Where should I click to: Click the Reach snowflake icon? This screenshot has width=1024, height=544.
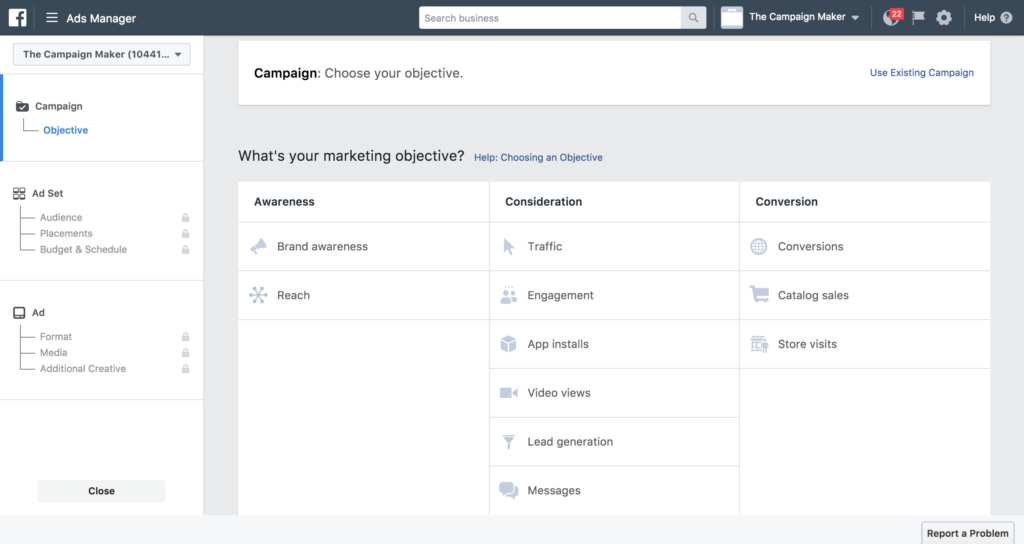259,295
